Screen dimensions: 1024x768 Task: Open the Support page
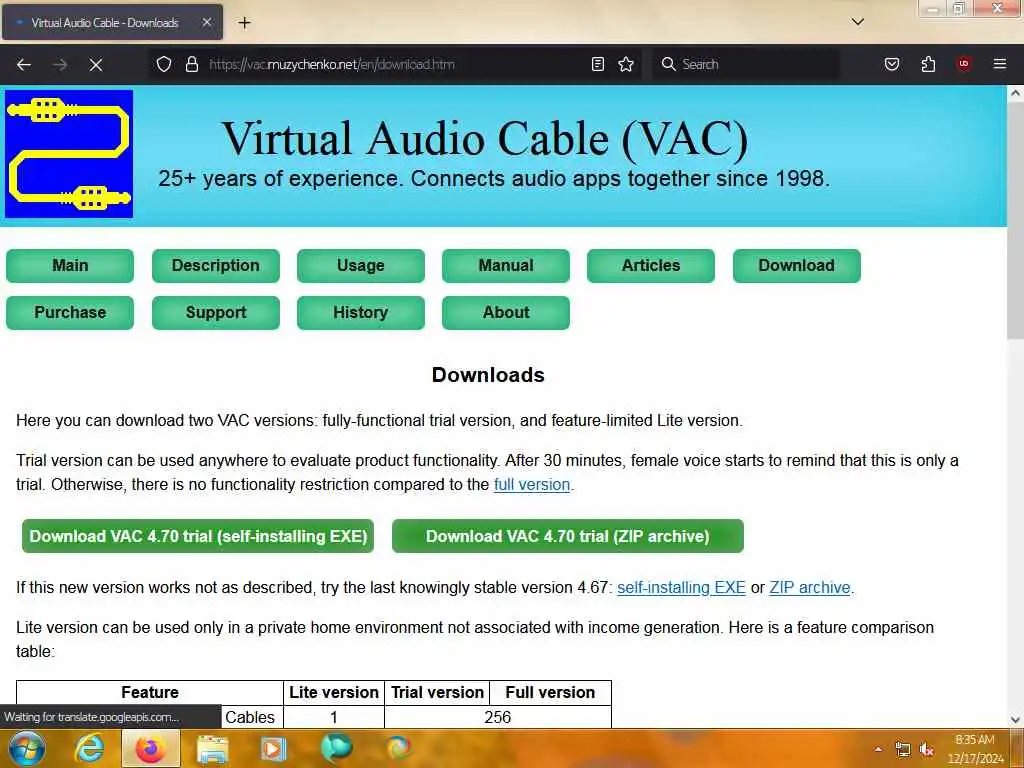(216, 313)
